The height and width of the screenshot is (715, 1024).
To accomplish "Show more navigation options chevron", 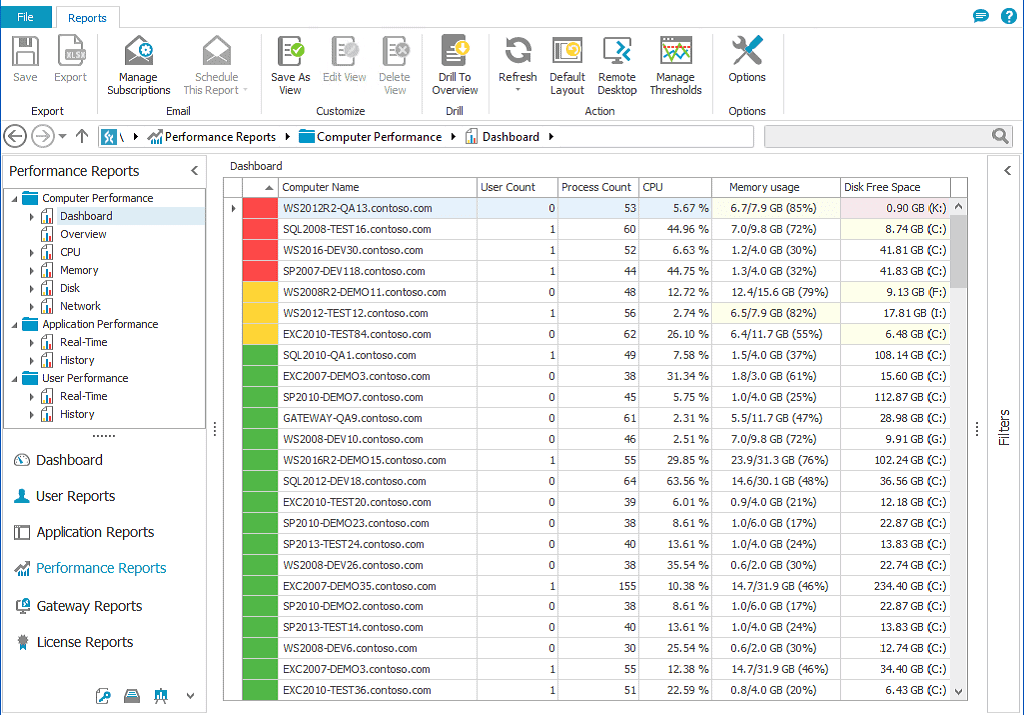I will (x=190, y=696).
